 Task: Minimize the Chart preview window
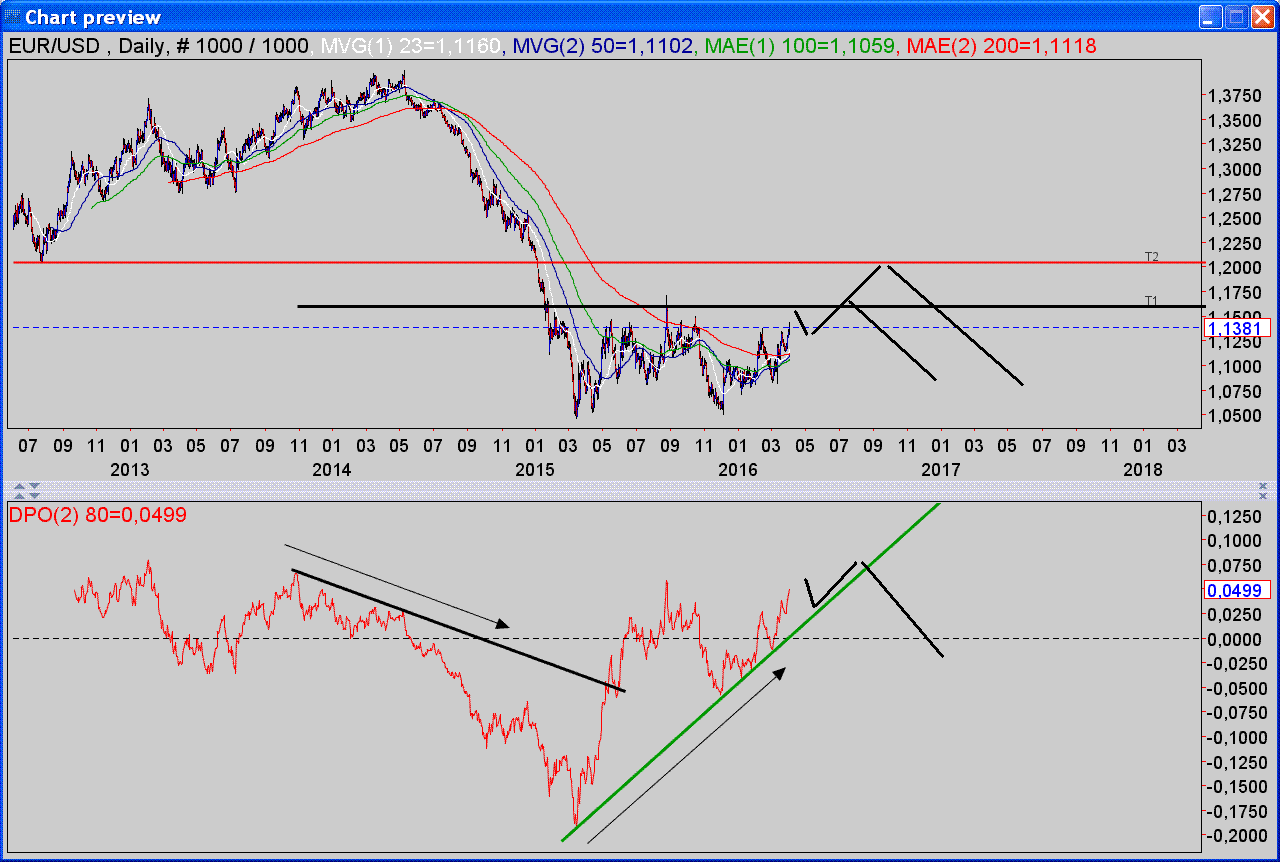[x=1212, y=17]
